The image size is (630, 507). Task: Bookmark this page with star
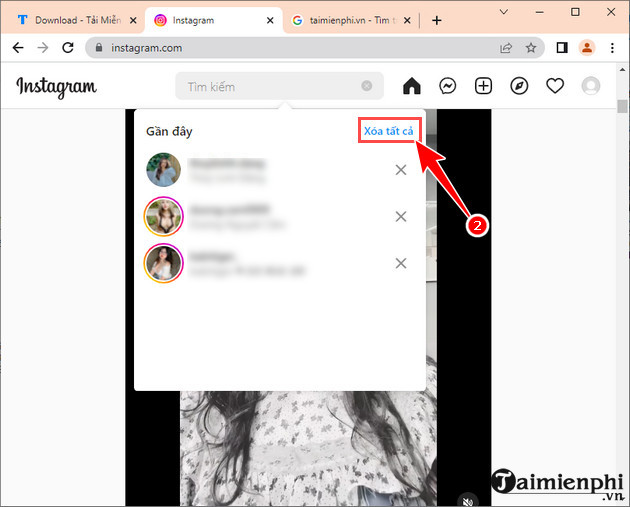tap(531, 48)
